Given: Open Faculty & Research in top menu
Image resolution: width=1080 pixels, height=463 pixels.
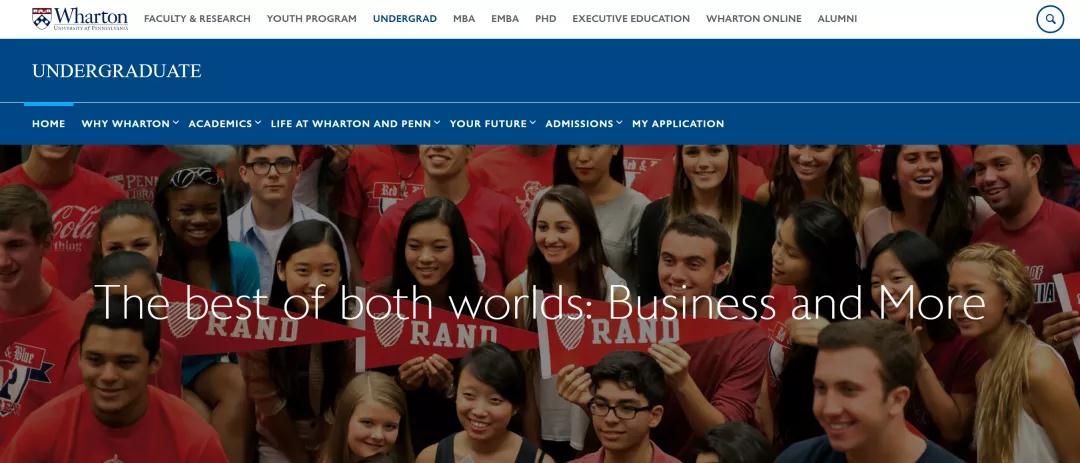Looking at the screenshot, I should coord(197,19).
